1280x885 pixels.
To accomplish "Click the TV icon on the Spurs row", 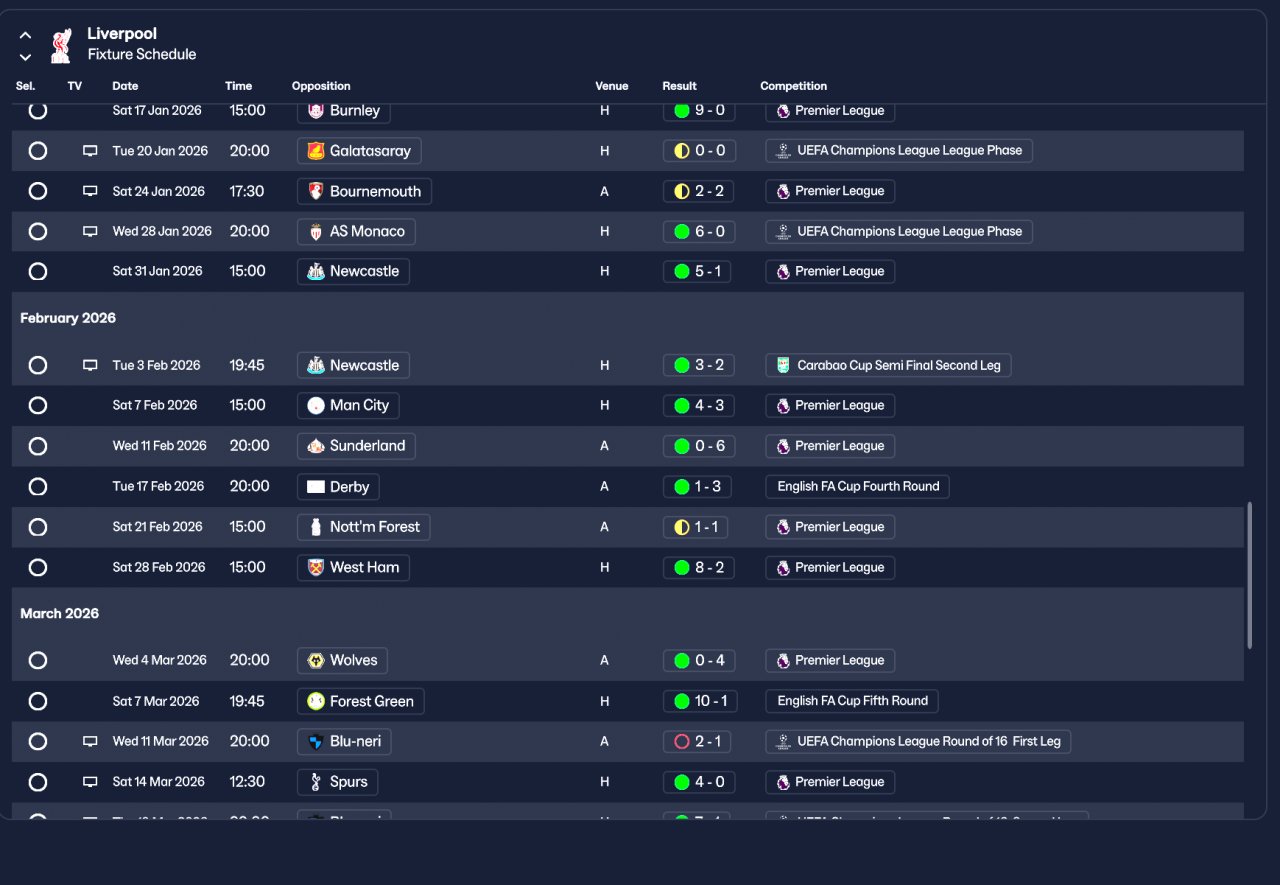I will click(x=90, y=782).
